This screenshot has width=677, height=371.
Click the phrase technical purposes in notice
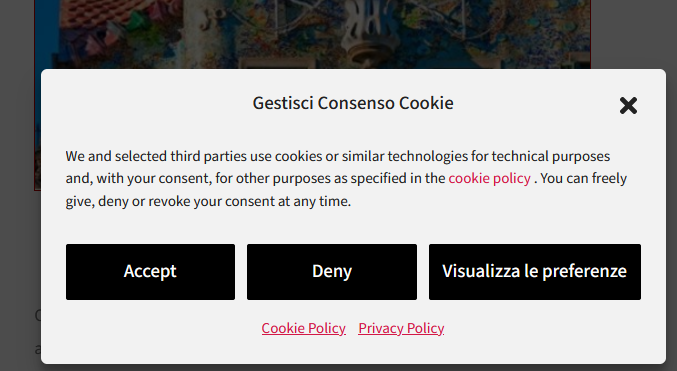pyautogui.click(x=550, y=156)
